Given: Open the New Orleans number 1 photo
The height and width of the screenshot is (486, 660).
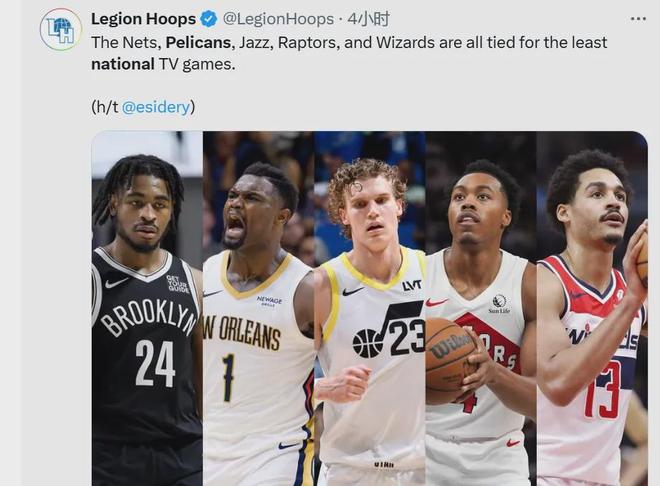Looking at the screenshot, I should tap(258, 308).
